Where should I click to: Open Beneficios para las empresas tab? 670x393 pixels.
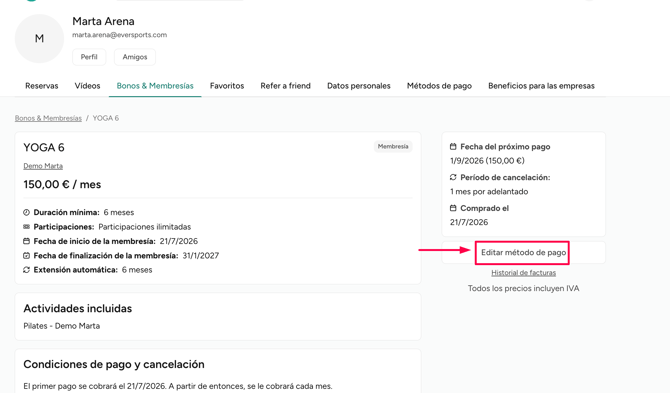coord(541,86)
